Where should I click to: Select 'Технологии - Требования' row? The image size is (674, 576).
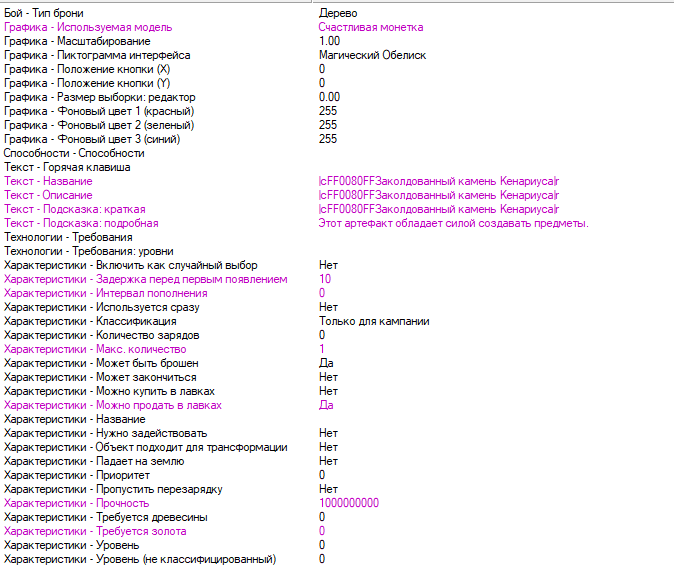click(x=68, y=238)
